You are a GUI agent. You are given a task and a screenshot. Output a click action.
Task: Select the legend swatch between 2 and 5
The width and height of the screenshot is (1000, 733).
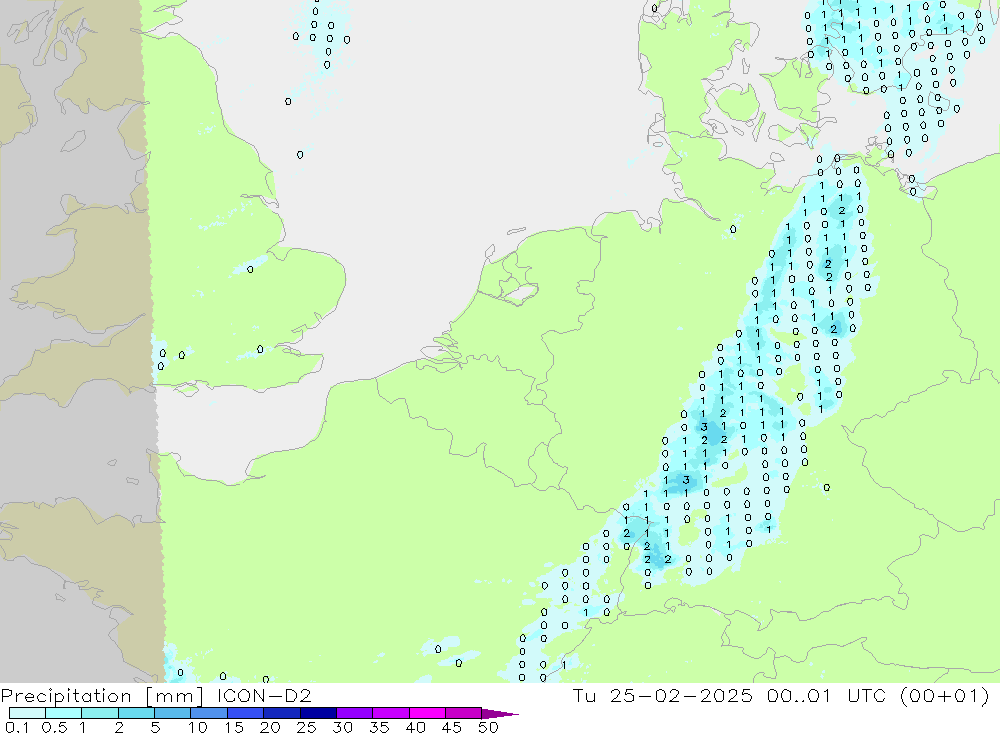click(x=136, y=713)
